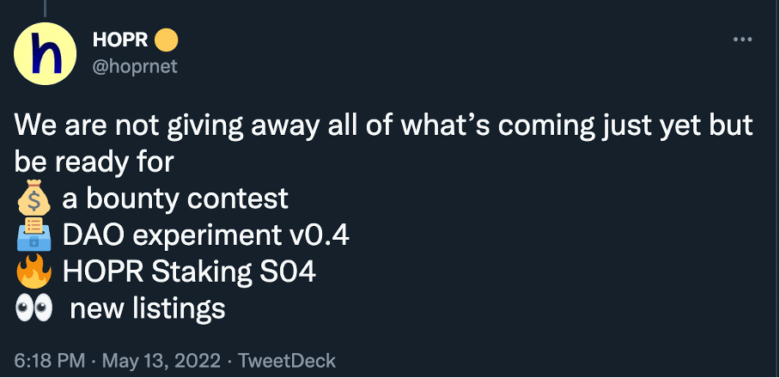
Task: Click the letter h in the avatar logo
Action: coord(46,53)
